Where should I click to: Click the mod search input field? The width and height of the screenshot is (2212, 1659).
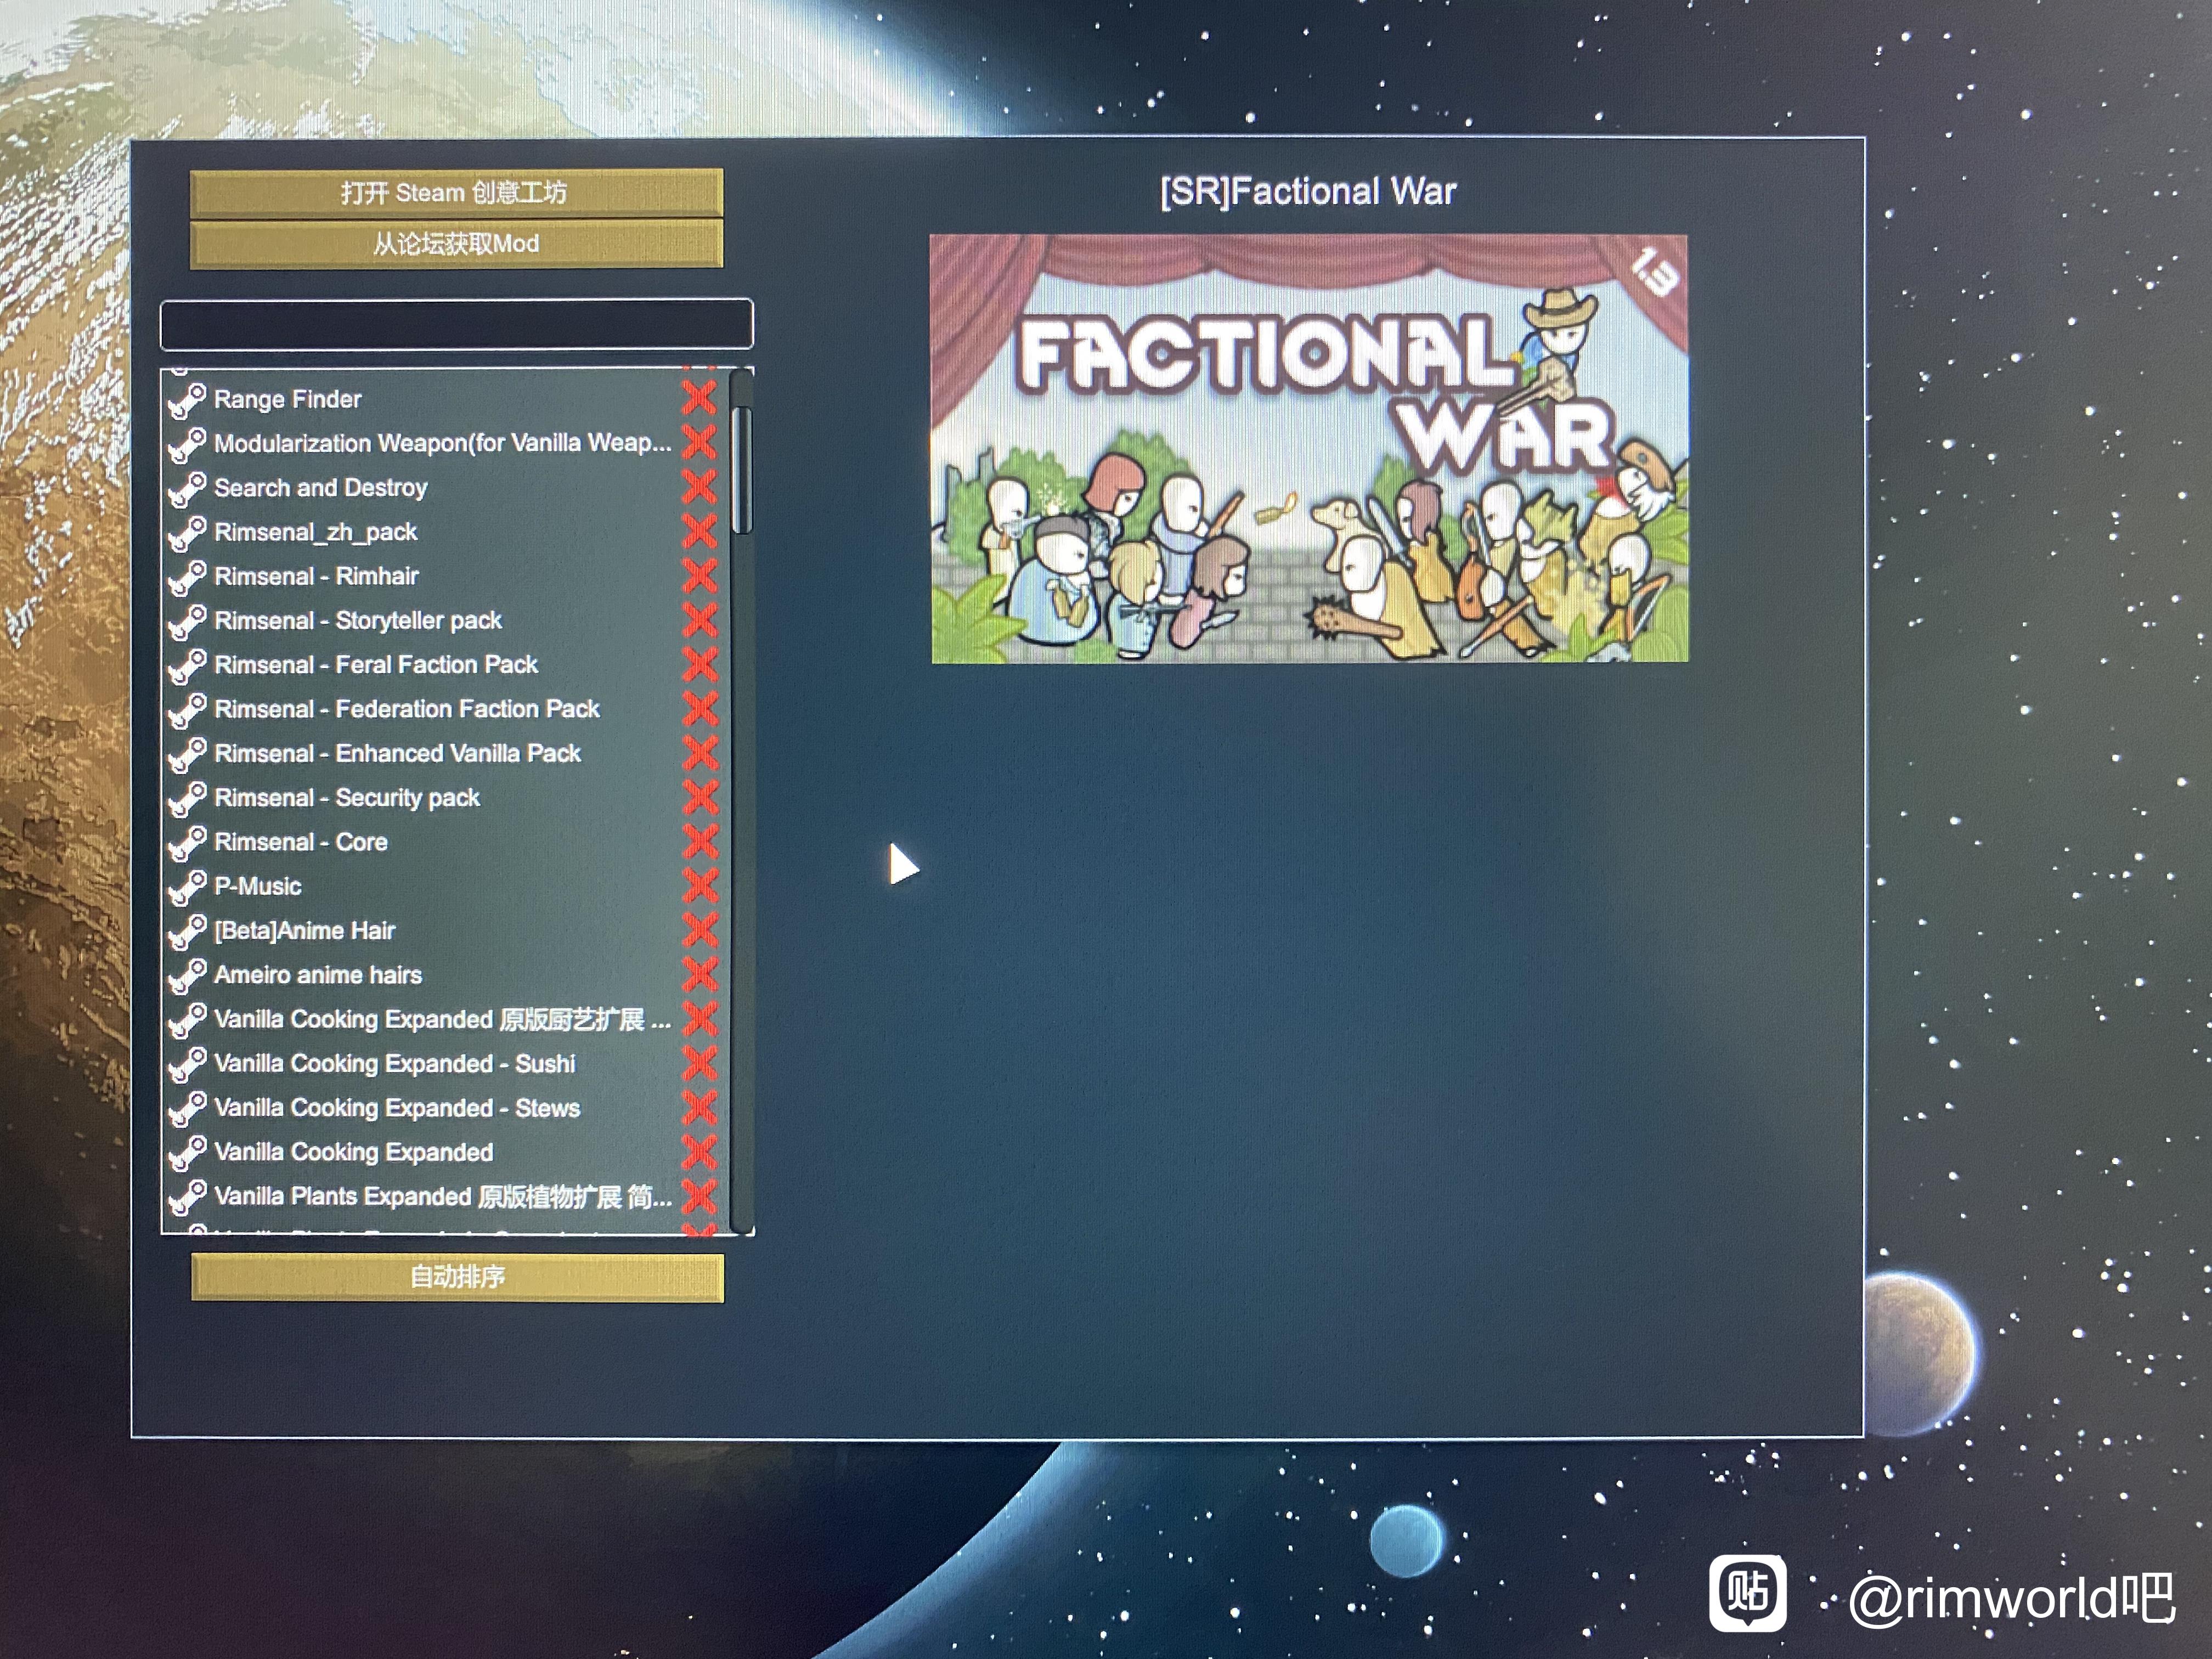[457, 324]
